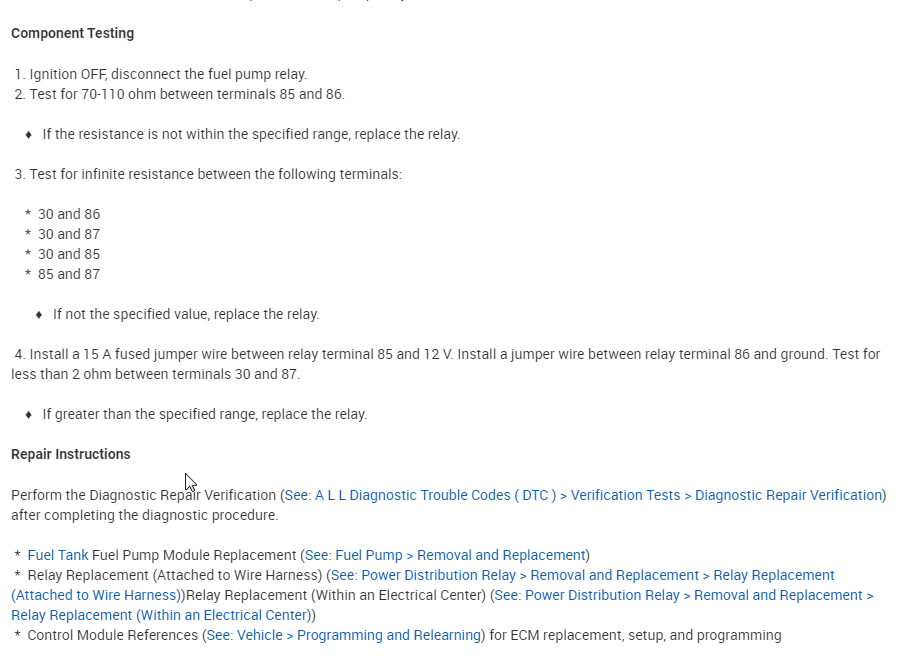Click 'If not the specified value' bullet
The height and width of the screenshot is (668, 900).
click(x=186, y=314)
